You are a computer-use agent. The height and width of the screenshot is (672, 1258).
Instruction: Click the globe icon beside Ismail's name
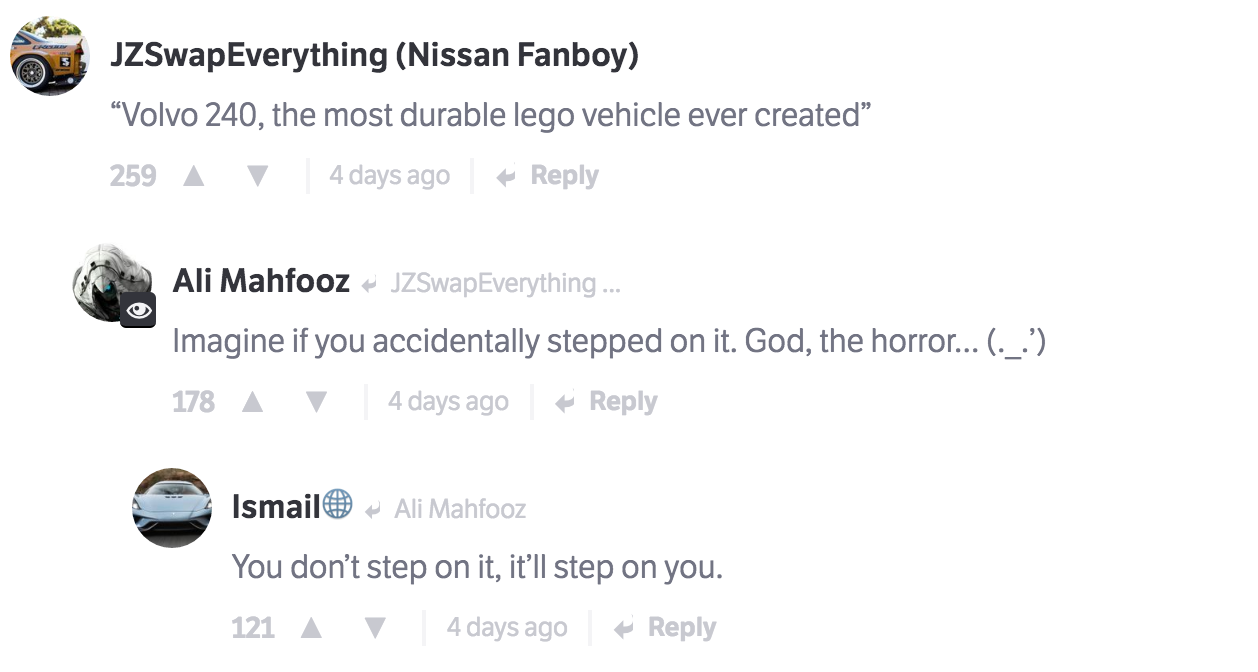click(337, 505)
